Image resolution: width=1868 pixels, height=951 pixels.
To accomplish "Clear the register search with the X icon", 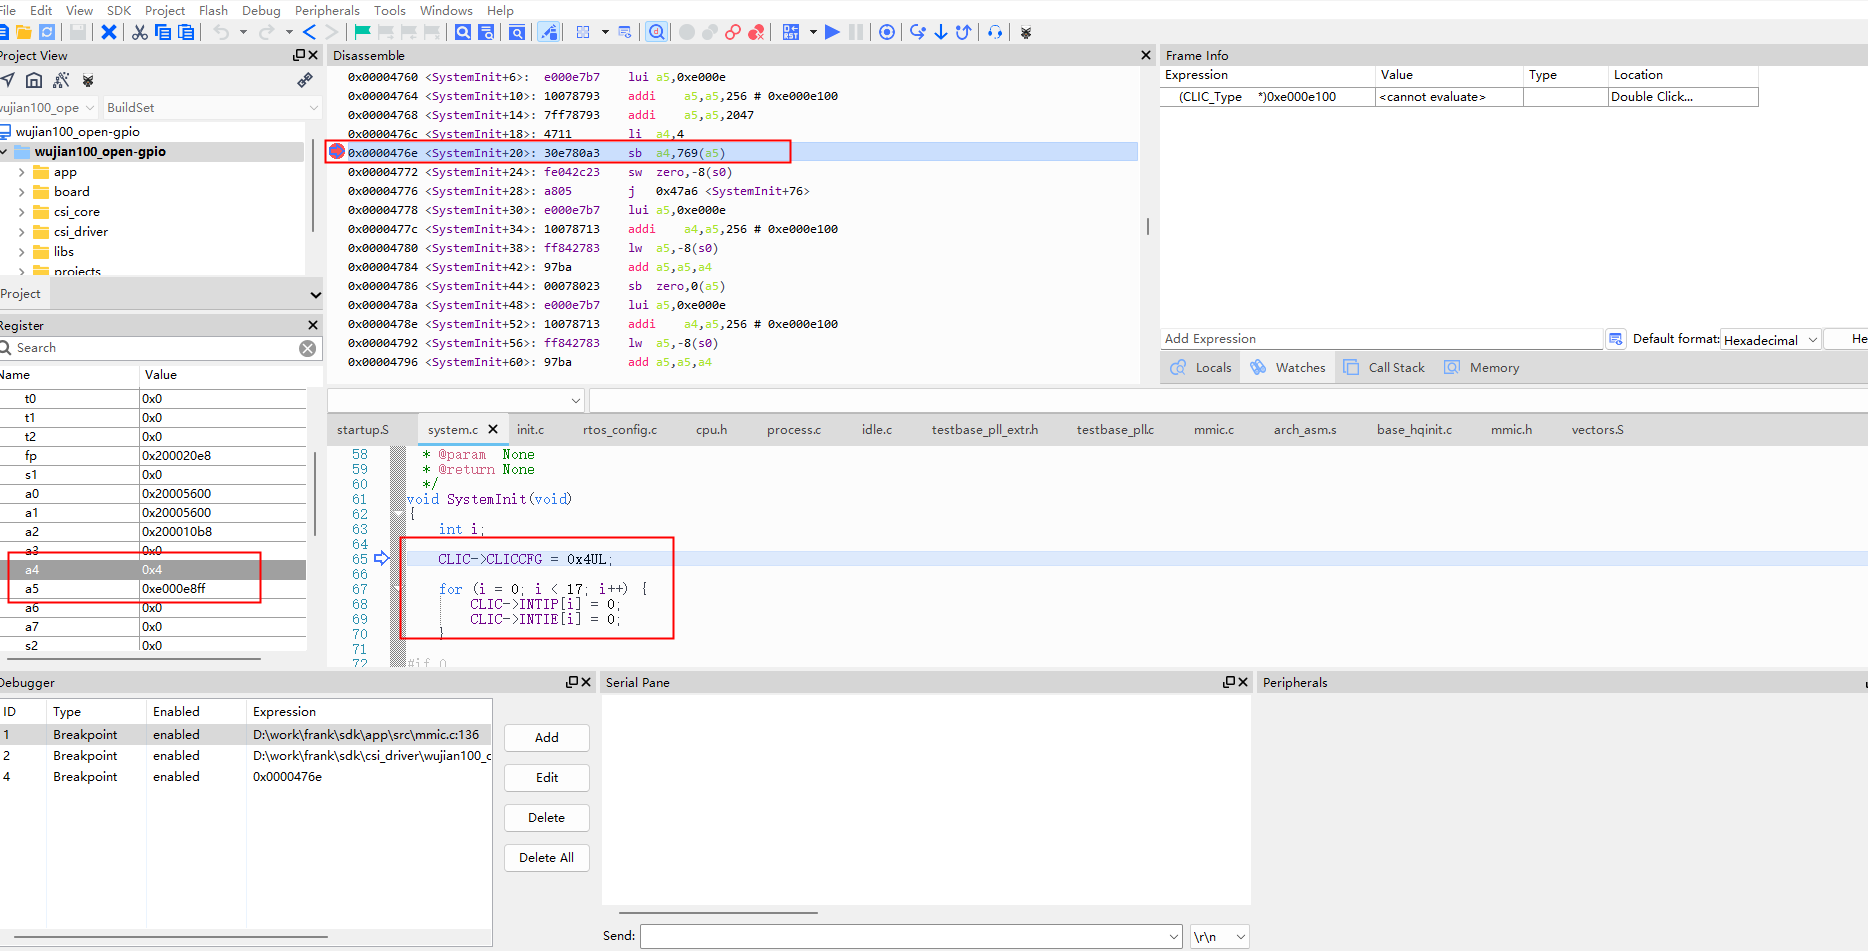I will (308, 348).
